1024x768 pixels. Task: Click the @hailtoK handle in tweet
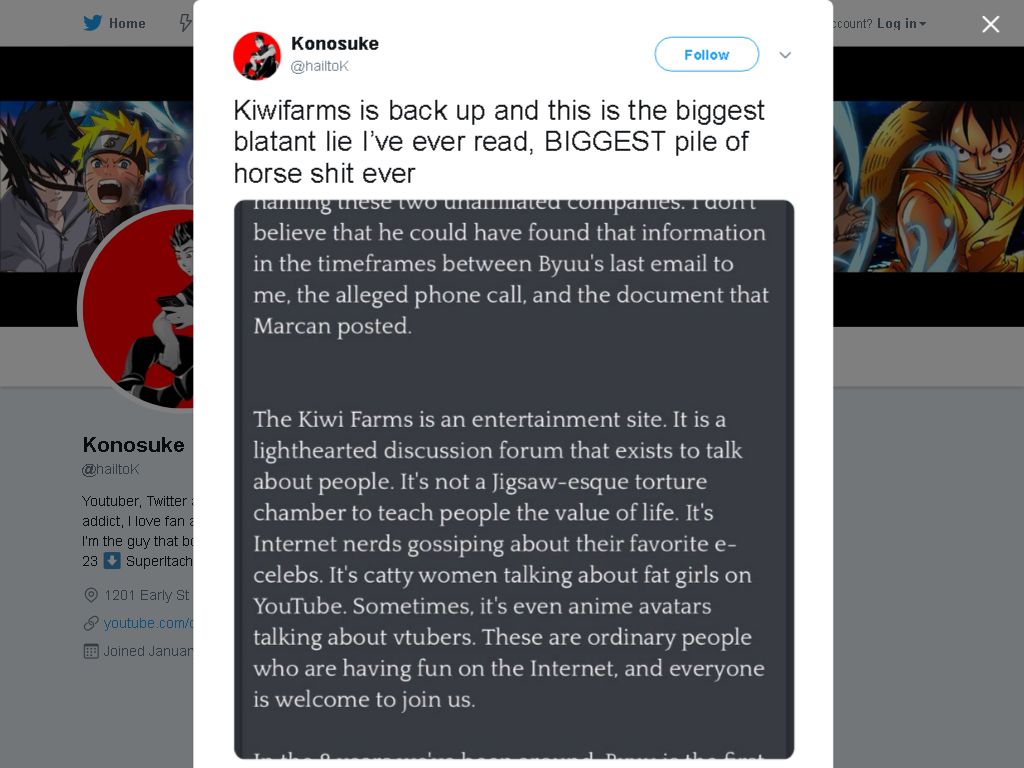coord(320,66)
